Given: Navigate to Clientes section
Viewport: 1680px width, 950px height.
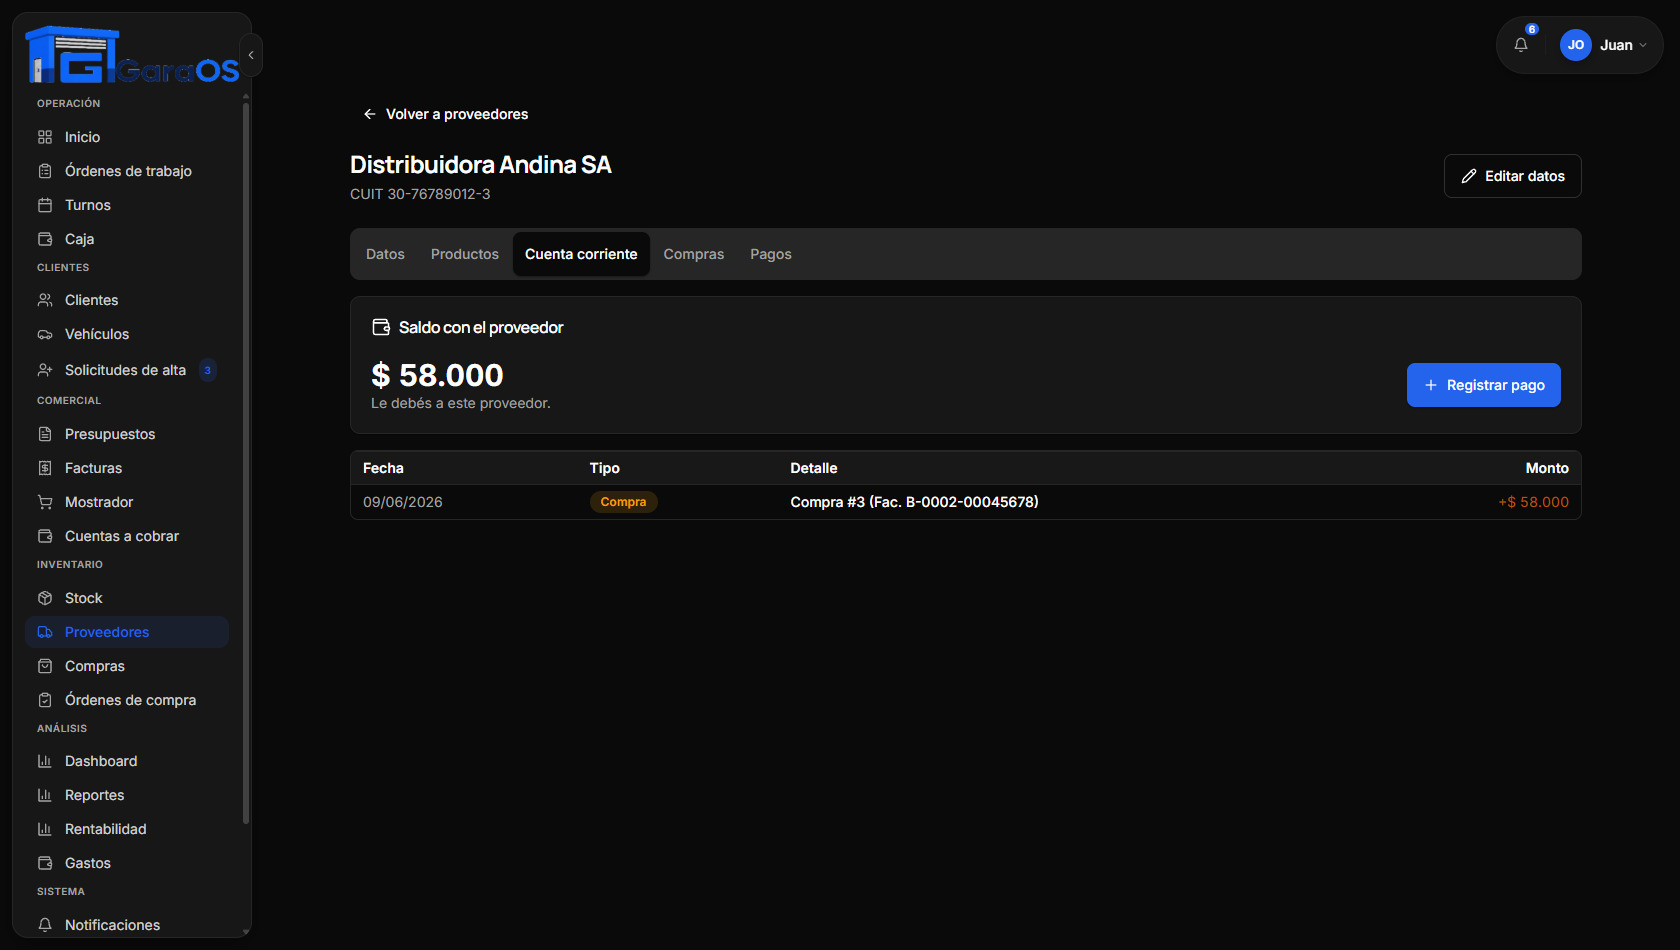Looking at the screenshot, I should (127, 300).
